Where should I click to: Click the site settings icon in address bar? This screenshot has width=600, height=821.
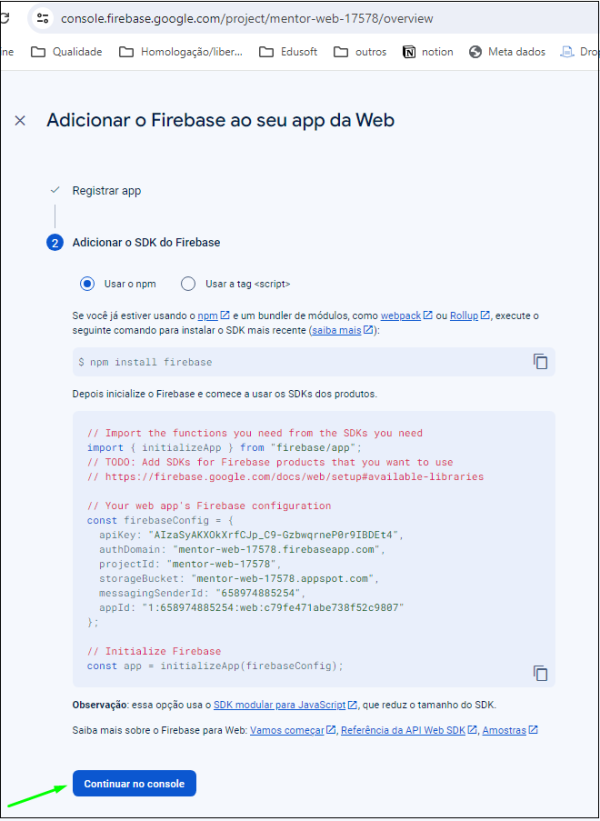pos(43,18)
